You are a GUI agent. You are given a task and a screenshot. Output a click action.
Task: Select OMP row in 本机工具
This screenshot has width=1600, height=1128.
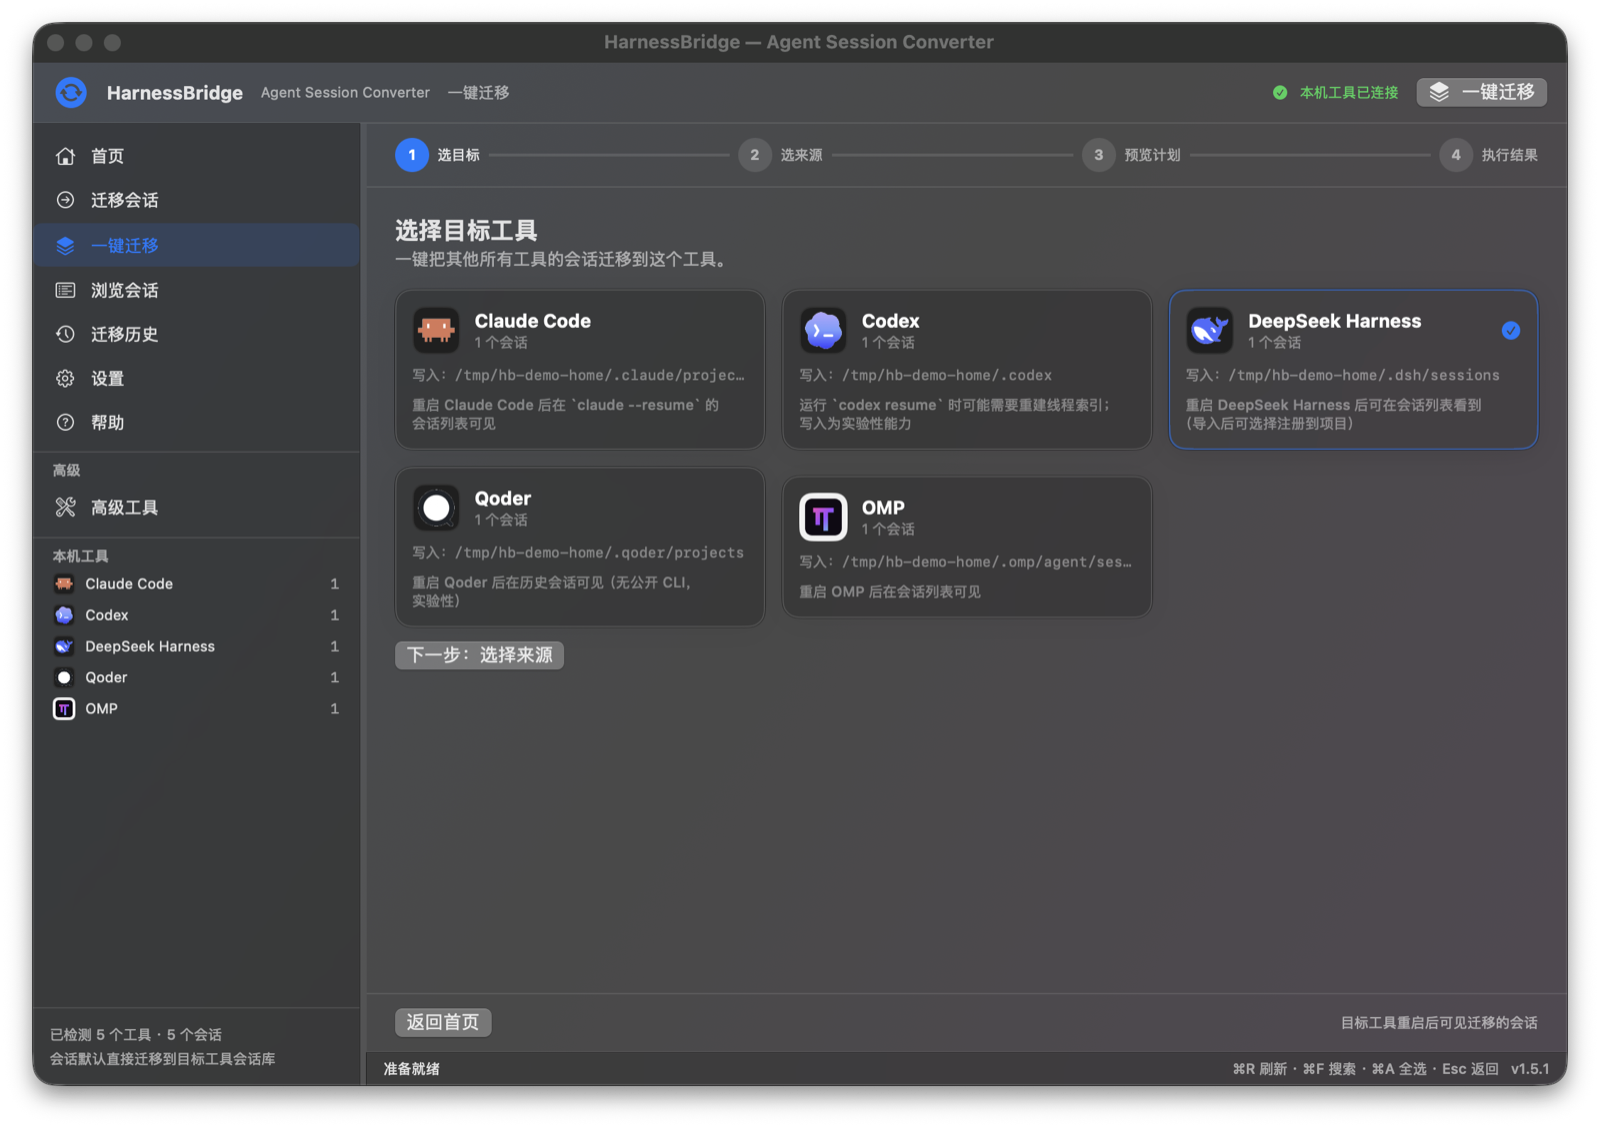[197, 709]
